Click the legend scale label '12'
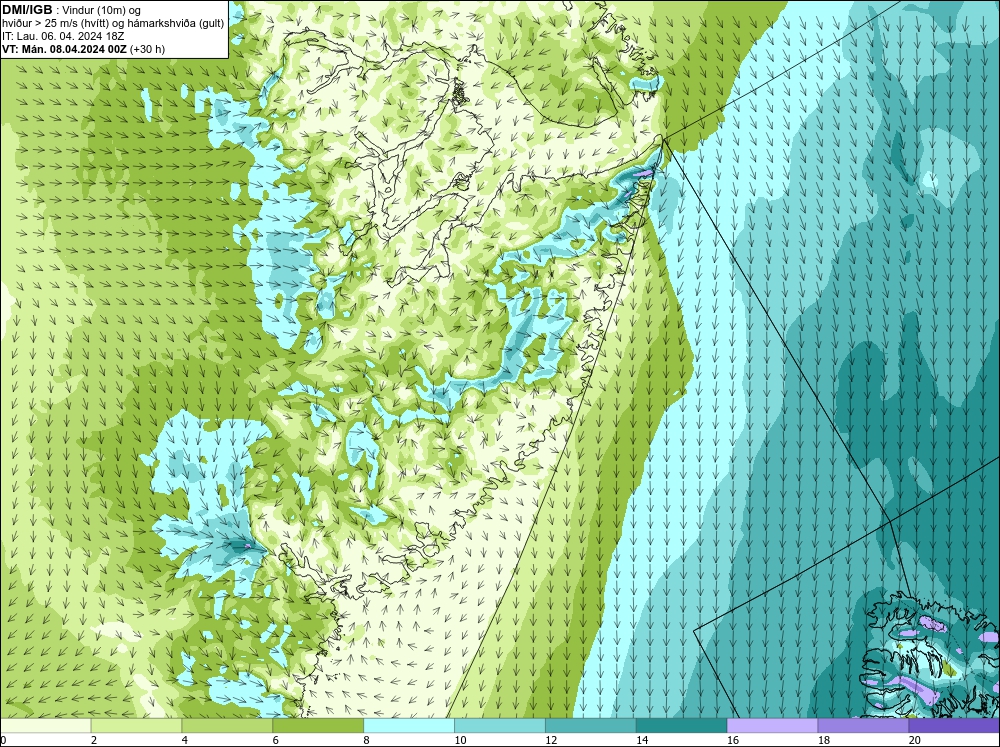Viewport: 1000px width, 747px height. coord(551,740)
